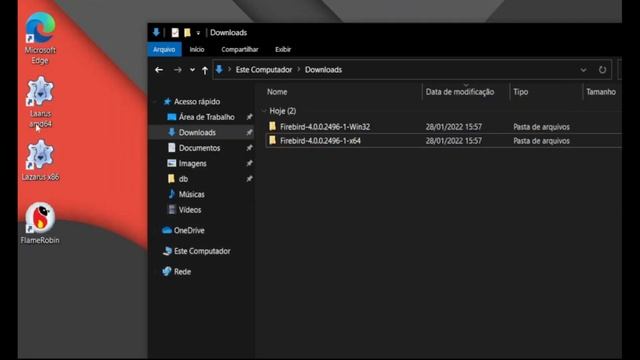Viewport: 640px width, 360px height.
Task: Open Músicas in the navigation pane
Action: point(191,195)
